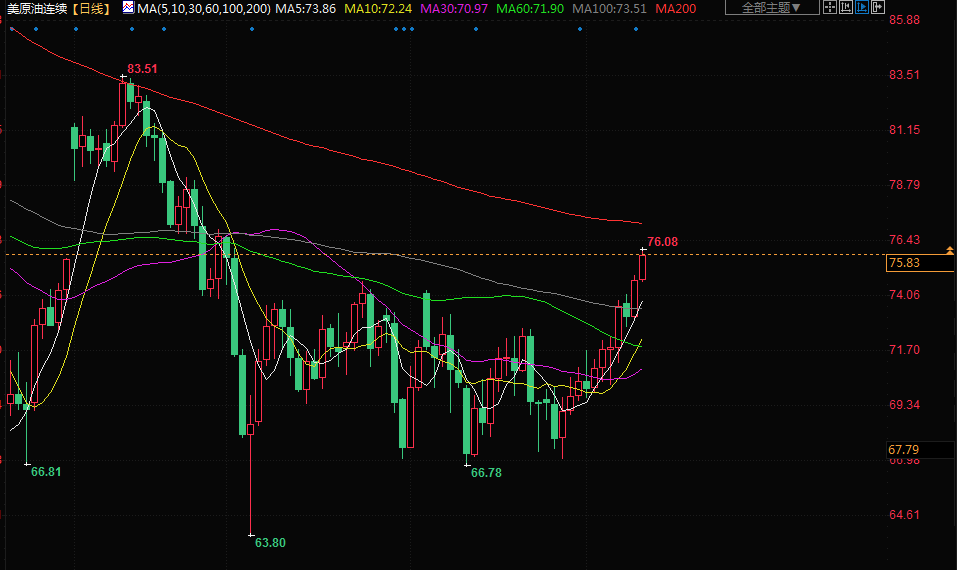Toggle the blue highlighted play-axis icon

click(x=862, y=7)
